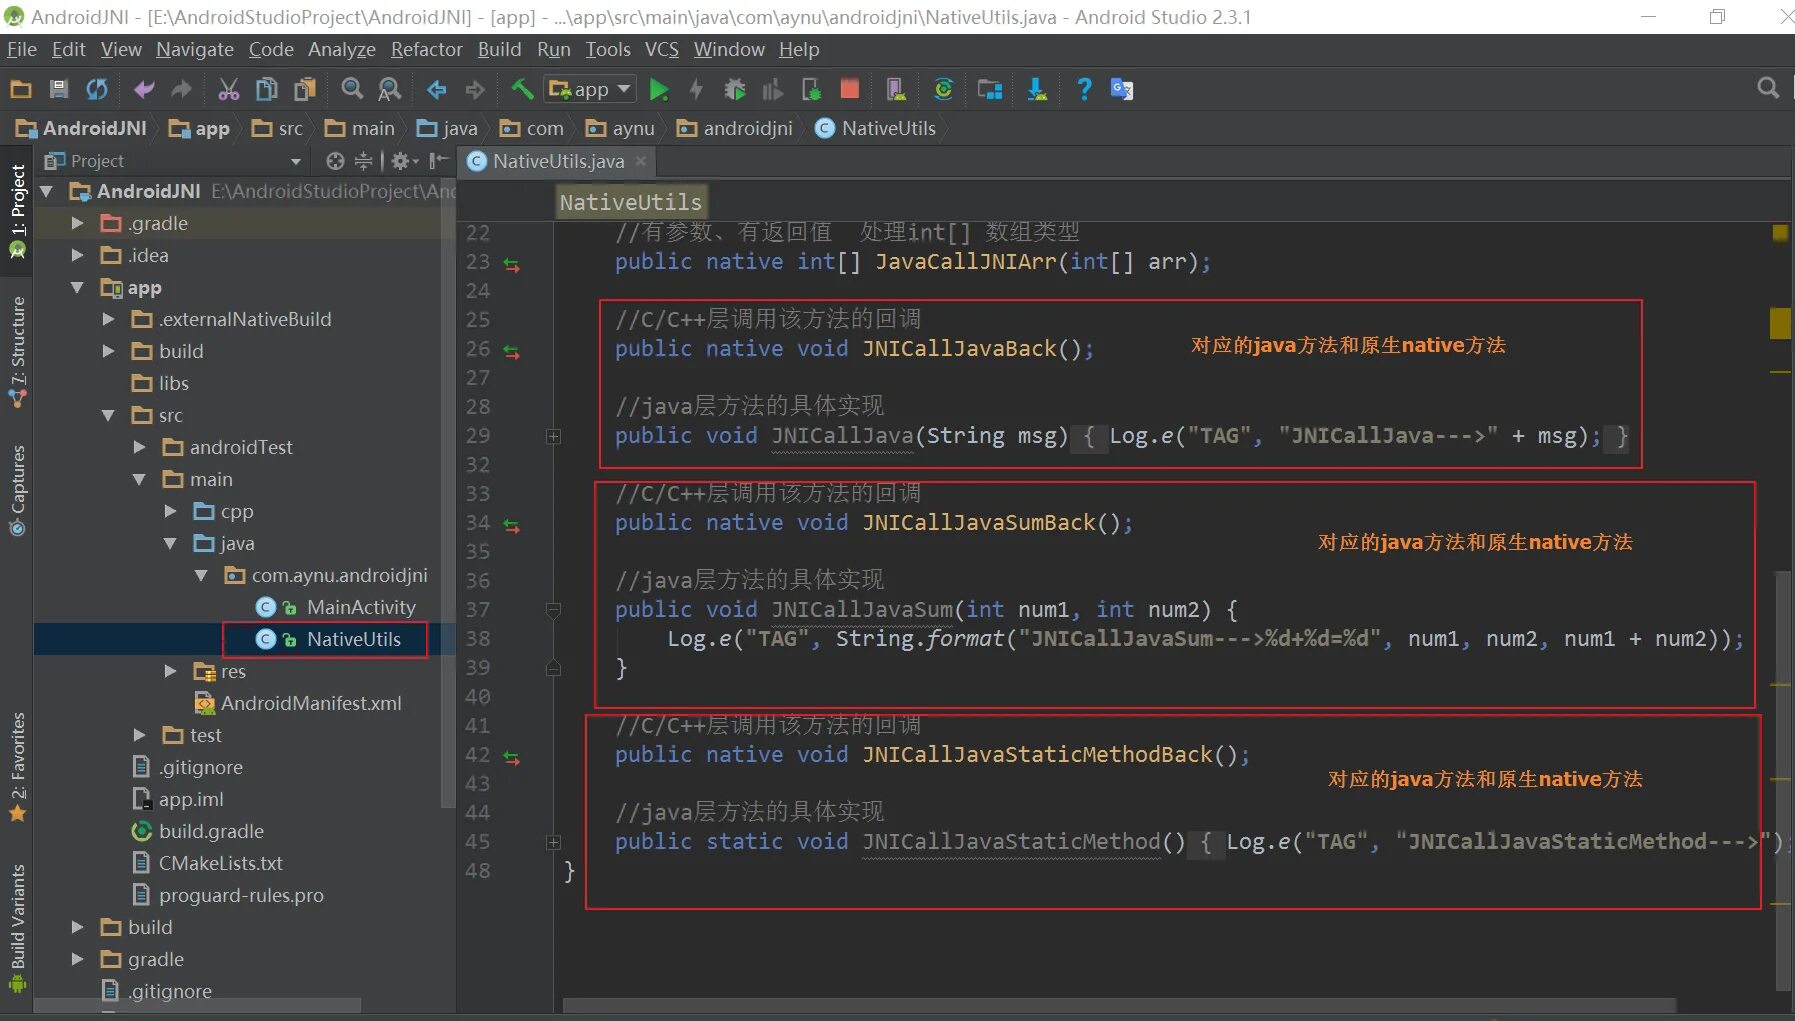Open the Navigate menu

point(195,49)
